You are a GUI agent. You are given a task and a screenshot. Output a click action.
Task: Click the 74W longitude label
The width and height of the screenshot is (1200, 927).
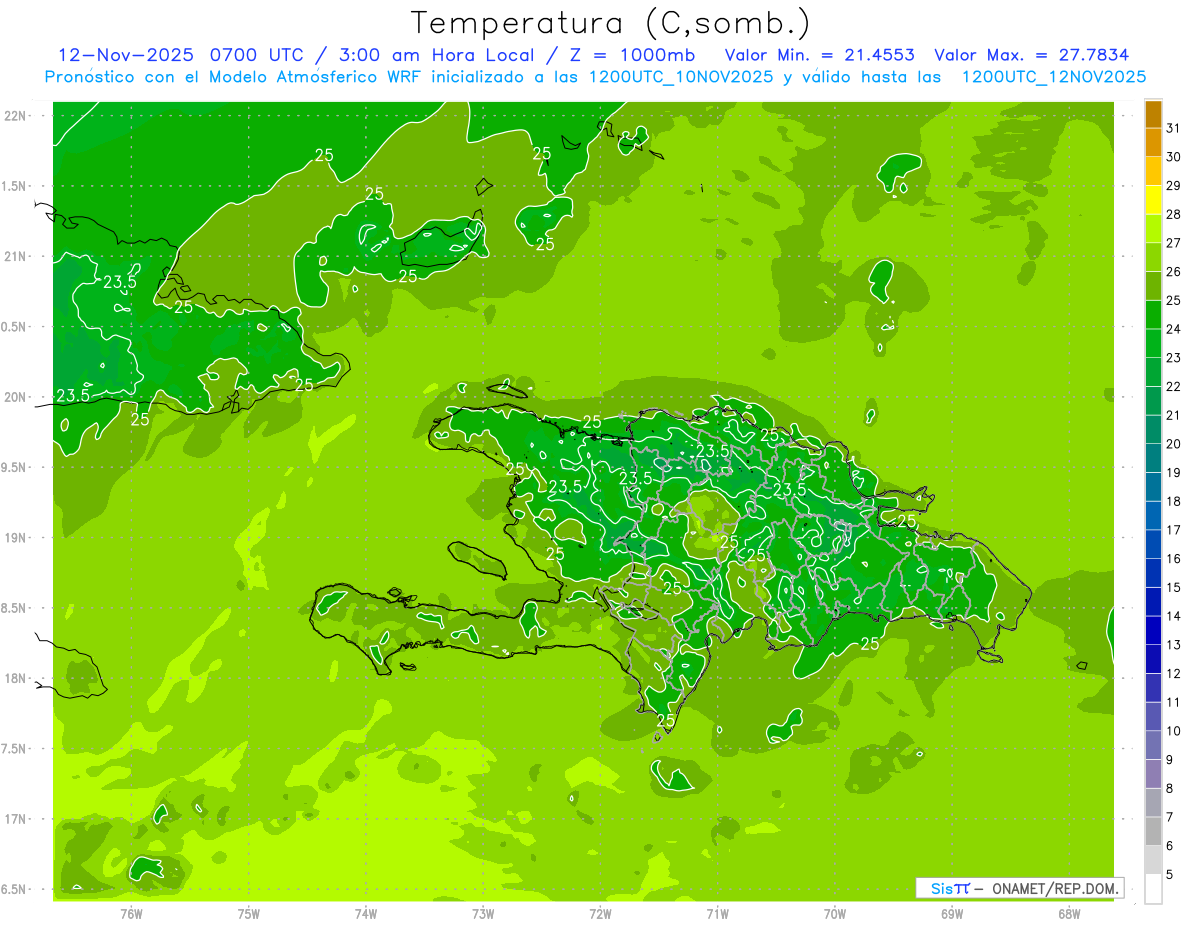click(x=366, y=913)
